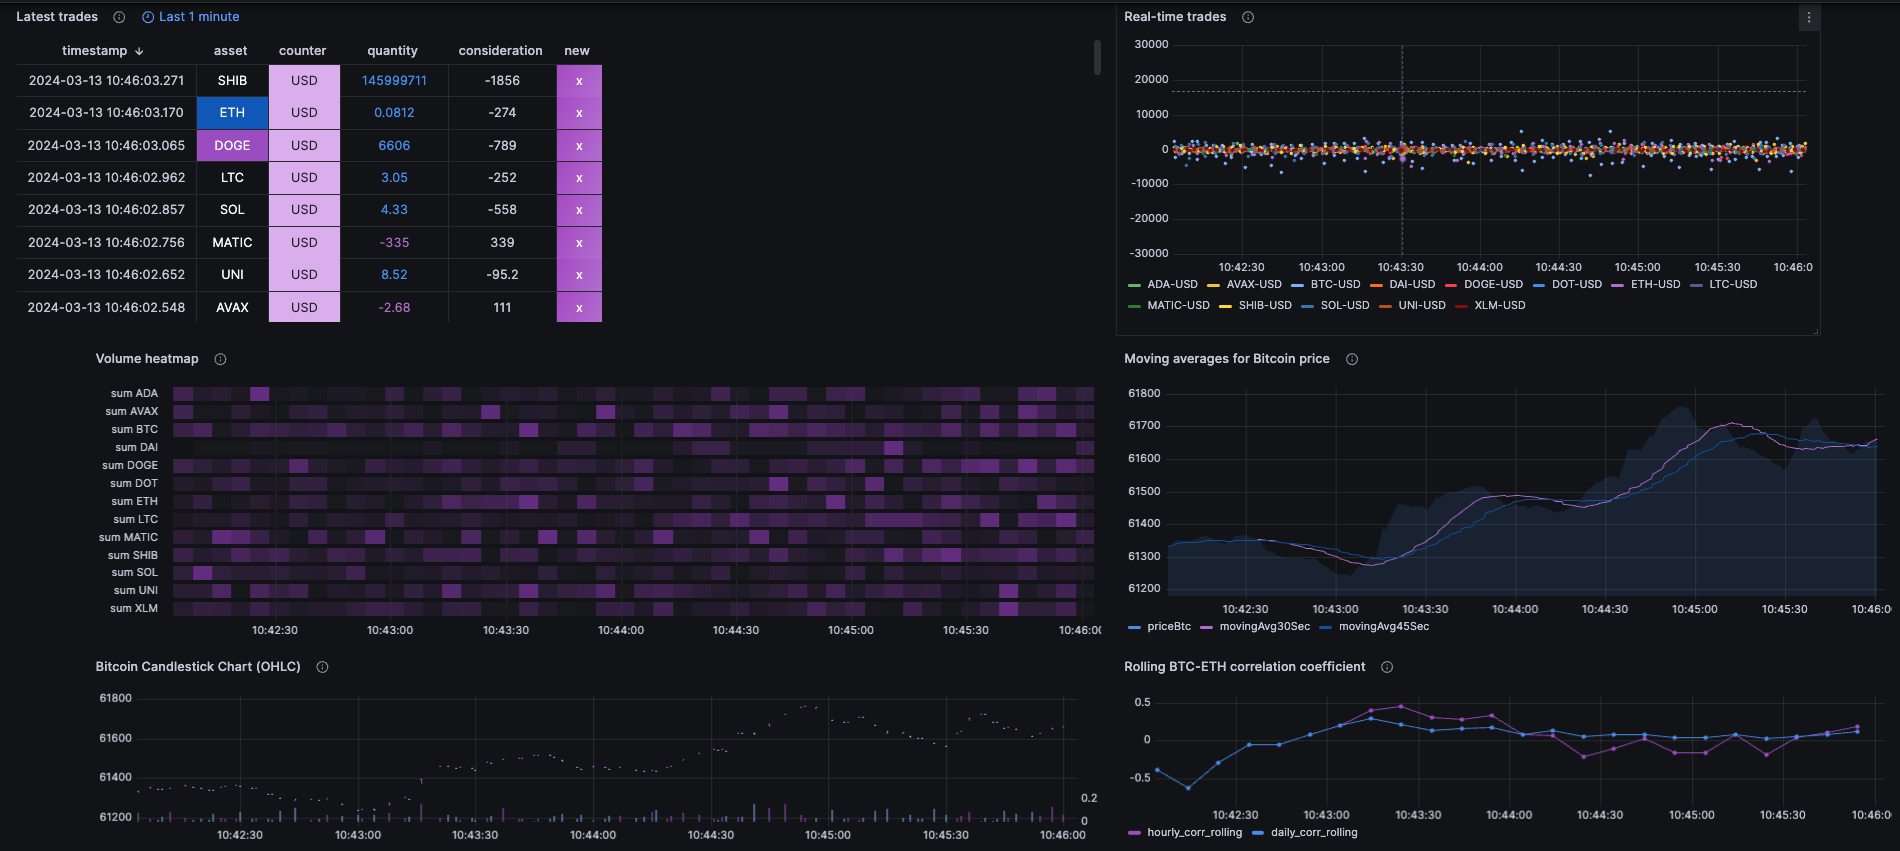The height and width of the screenshot is (851, 1900).
Task: Toggle SOL-USD series visibility
Action: pos(1345,305)
